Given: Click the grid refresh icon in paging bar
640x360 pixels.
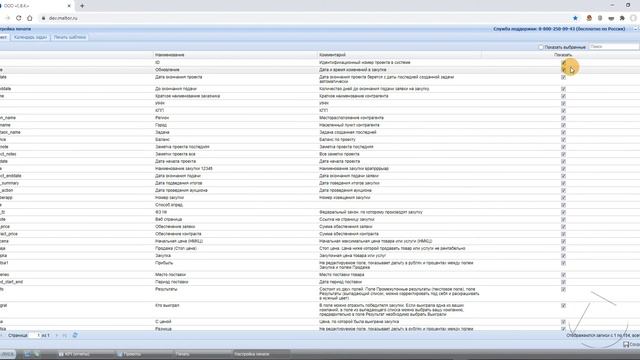Looking at the screenshot, I should click(x=75, y=335).
